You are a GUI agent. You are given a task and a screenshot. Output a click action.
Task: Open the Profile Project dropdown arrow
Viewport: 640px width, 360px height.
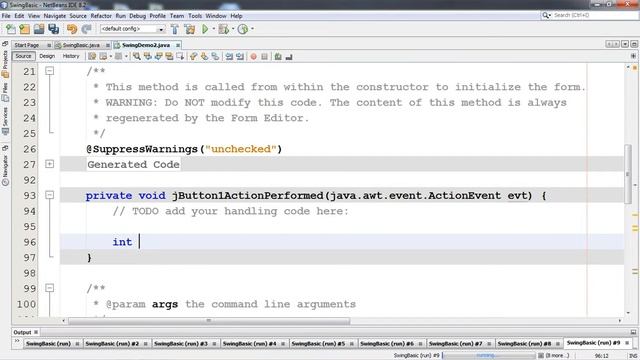[x=252, y=29]
